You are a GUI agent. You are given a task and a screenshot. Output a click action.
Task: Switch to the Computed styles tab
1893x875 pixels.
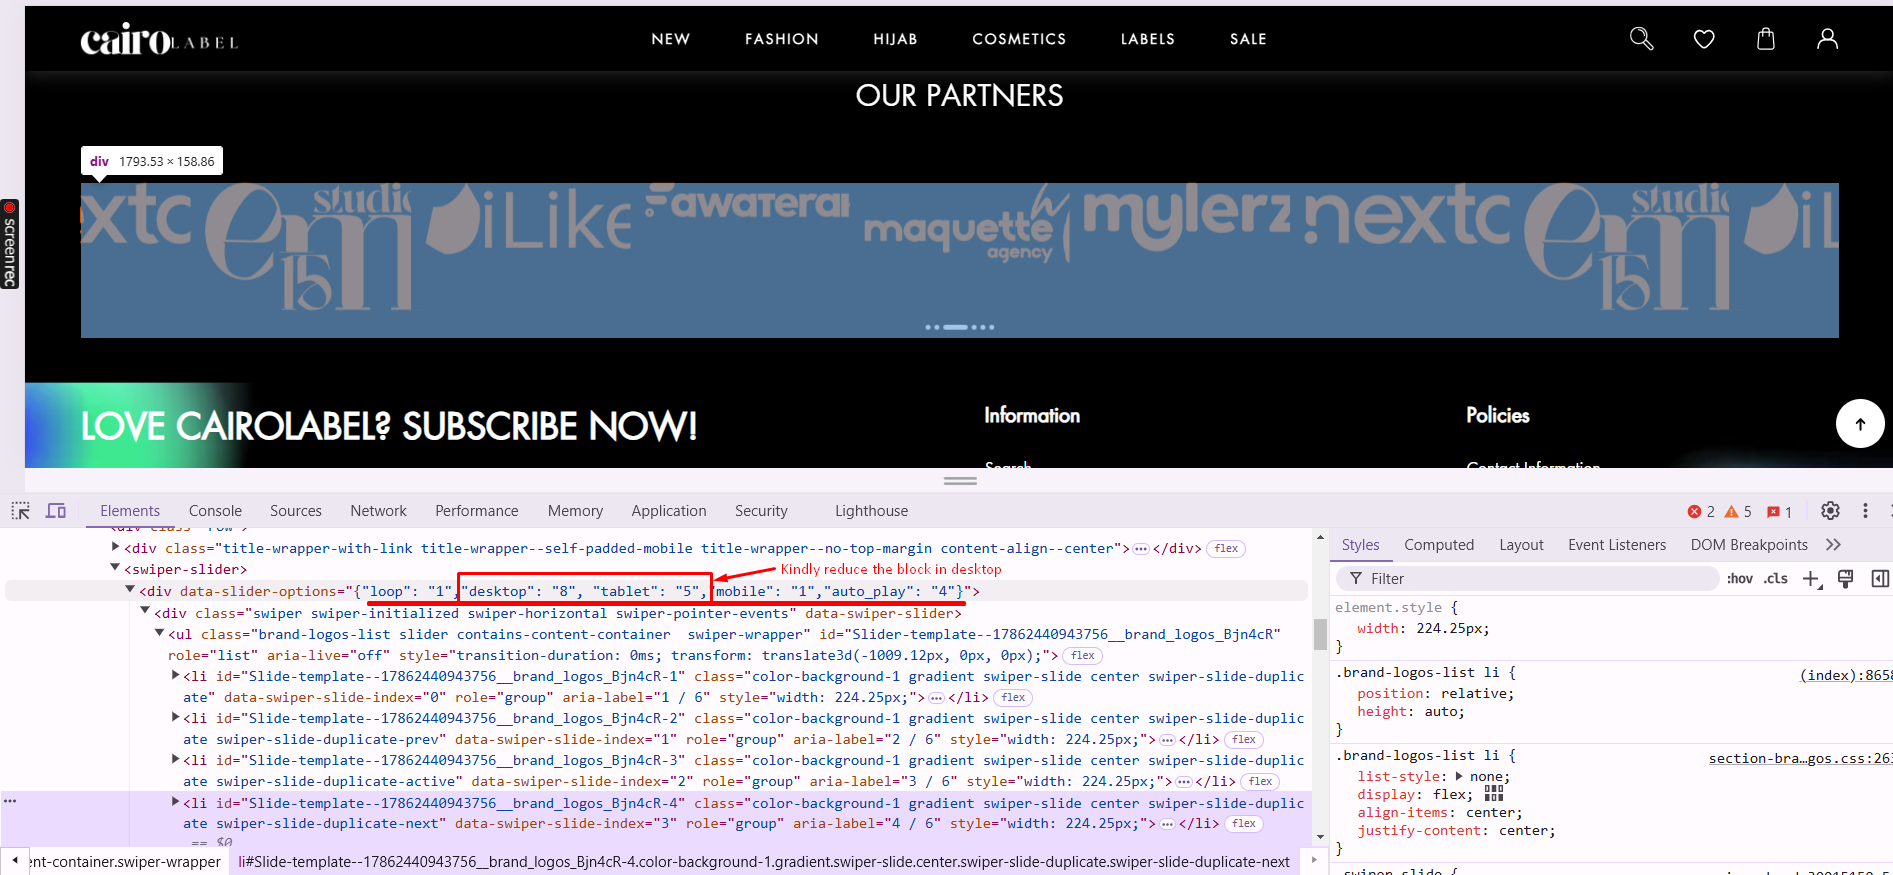1439,545
